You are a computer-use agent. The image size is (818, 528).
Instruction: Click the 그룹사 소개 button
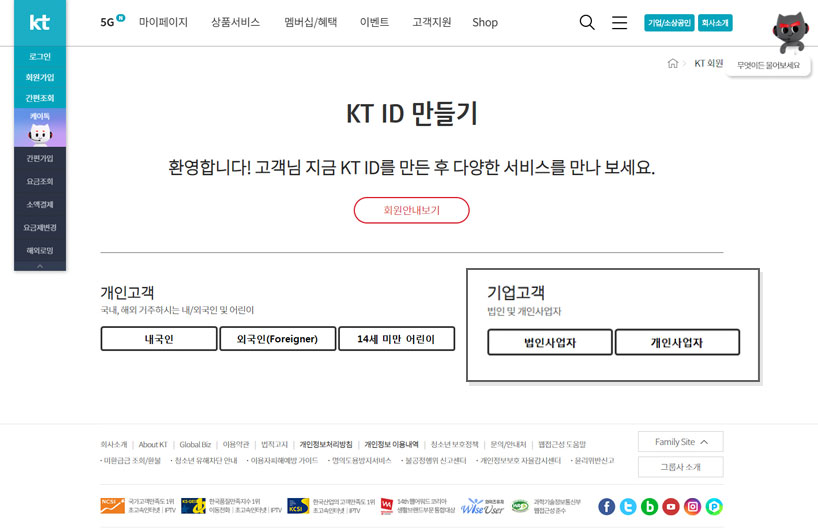[x=681, y=466]
